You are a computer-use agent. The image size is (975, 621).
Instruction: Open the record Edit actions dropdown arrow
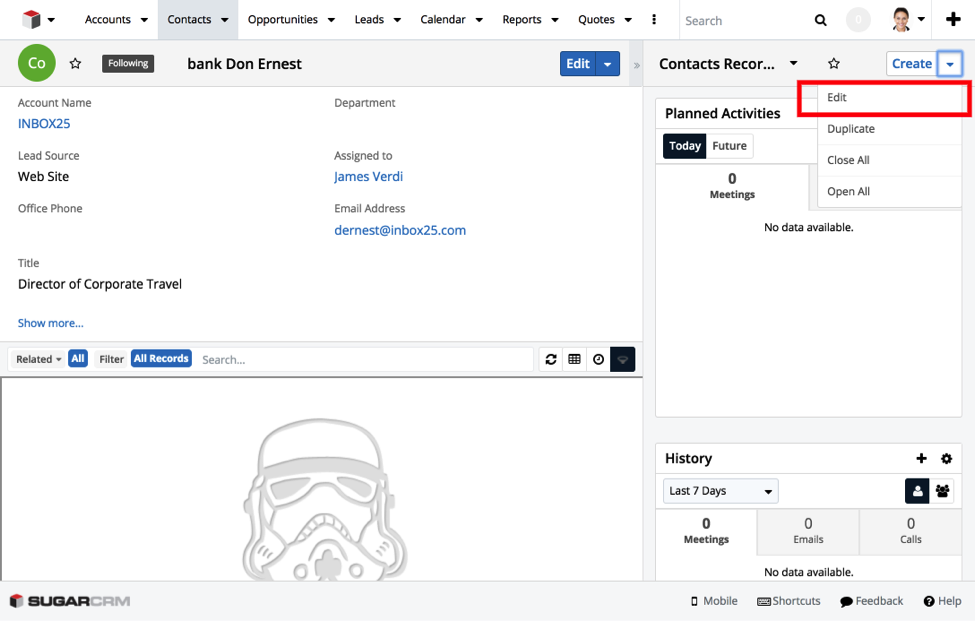click(608, 64)
